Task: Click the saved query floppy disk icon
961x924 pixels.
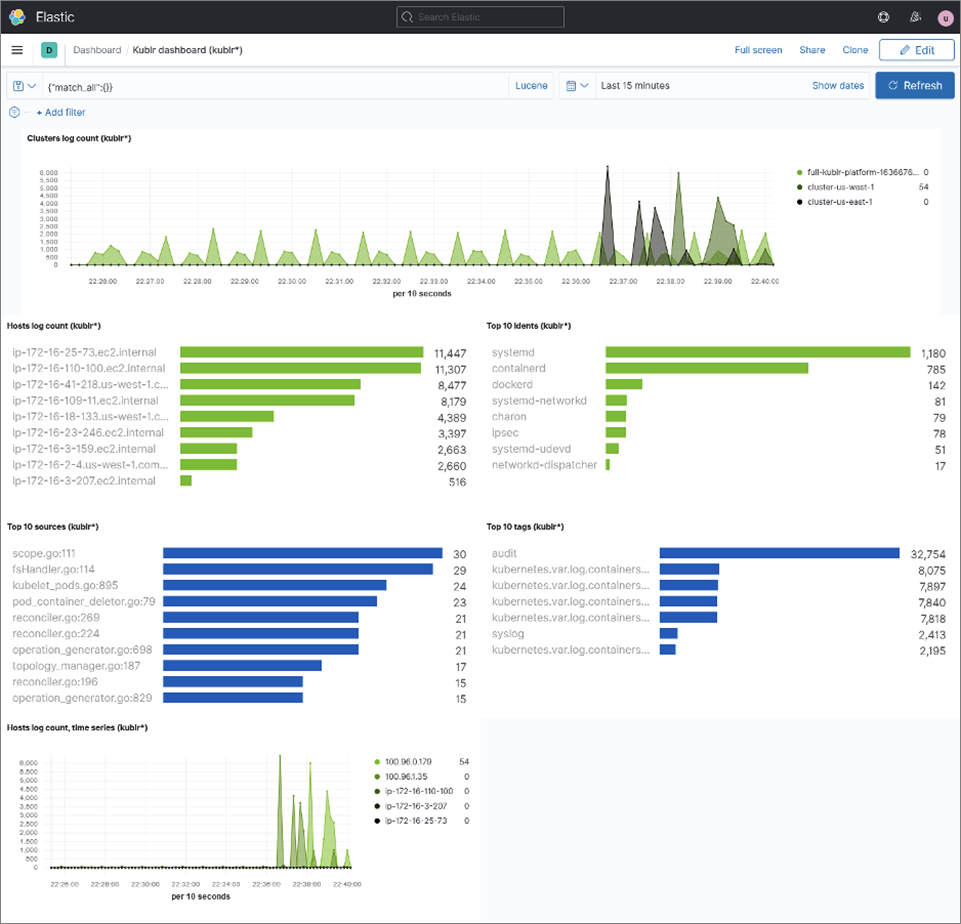Action: [19, 85]
